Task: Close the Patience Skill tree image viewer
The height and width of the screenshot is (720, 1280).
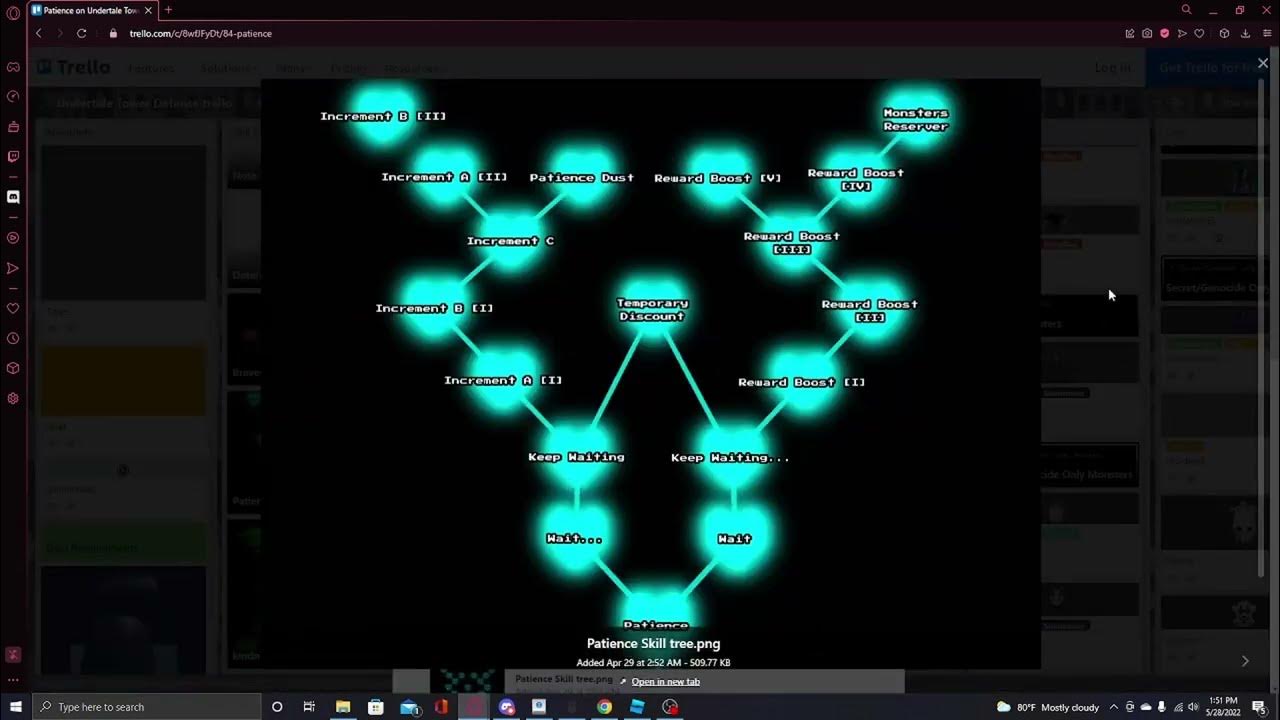Action: [1262, 63]
